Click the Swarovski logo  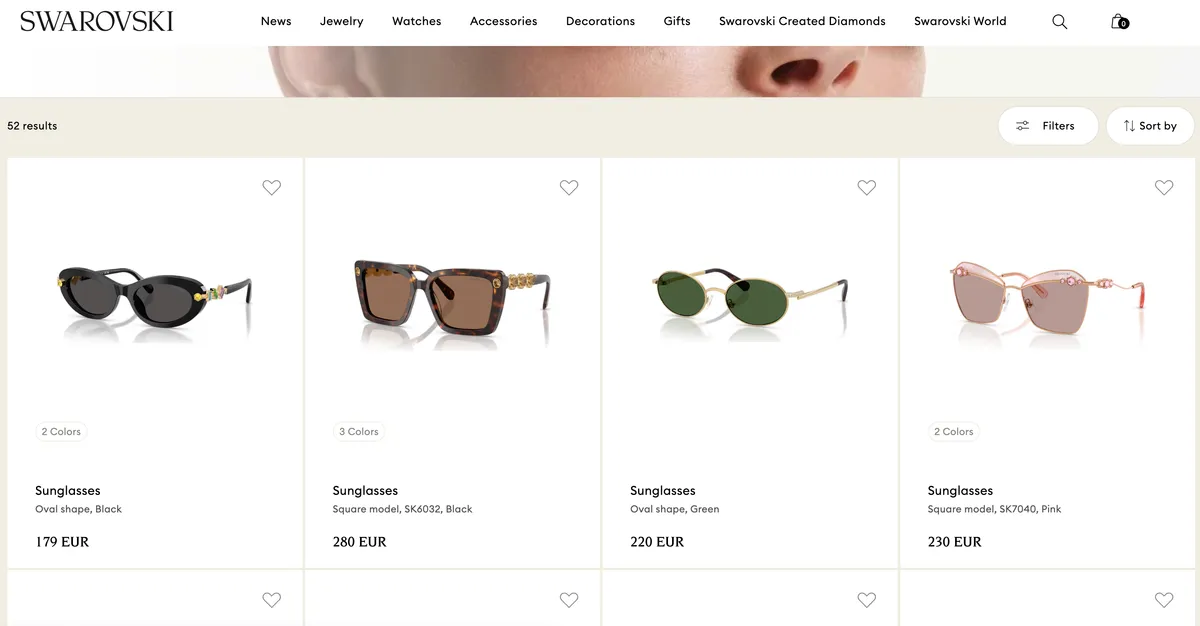(x=96, y=21)
